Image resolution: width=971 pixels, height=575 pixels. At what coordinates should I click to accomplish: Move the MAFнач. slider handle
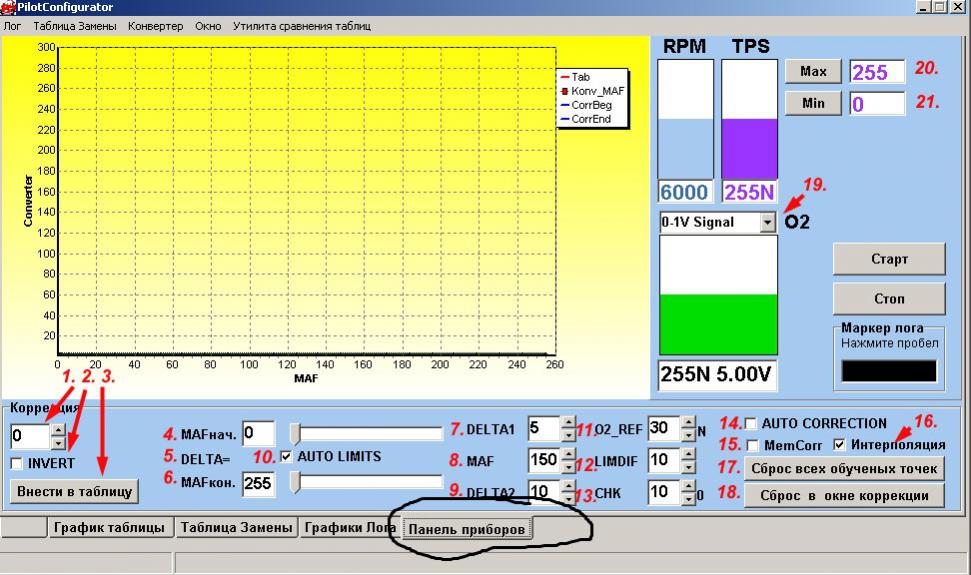pyautogui.click(x=295, y=433)
